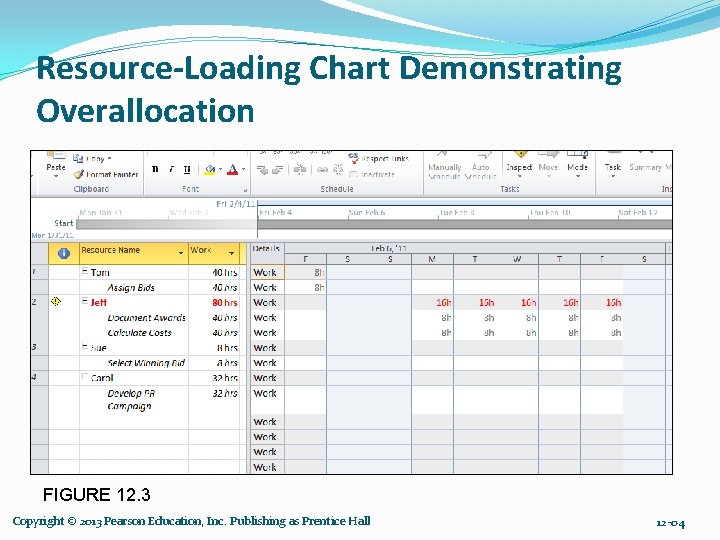720x540 pixels.
Task: Click Respect Links button
Action: coord(378,158)
